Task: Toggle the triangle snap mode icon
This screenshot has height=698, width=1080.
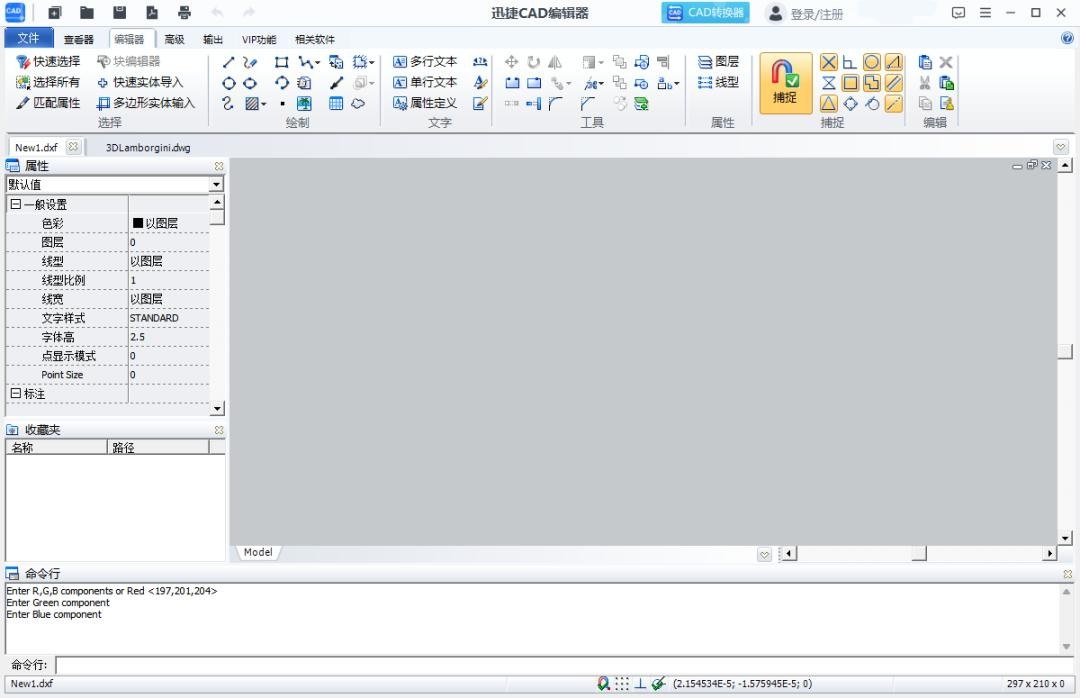Action: coord(829,103)
